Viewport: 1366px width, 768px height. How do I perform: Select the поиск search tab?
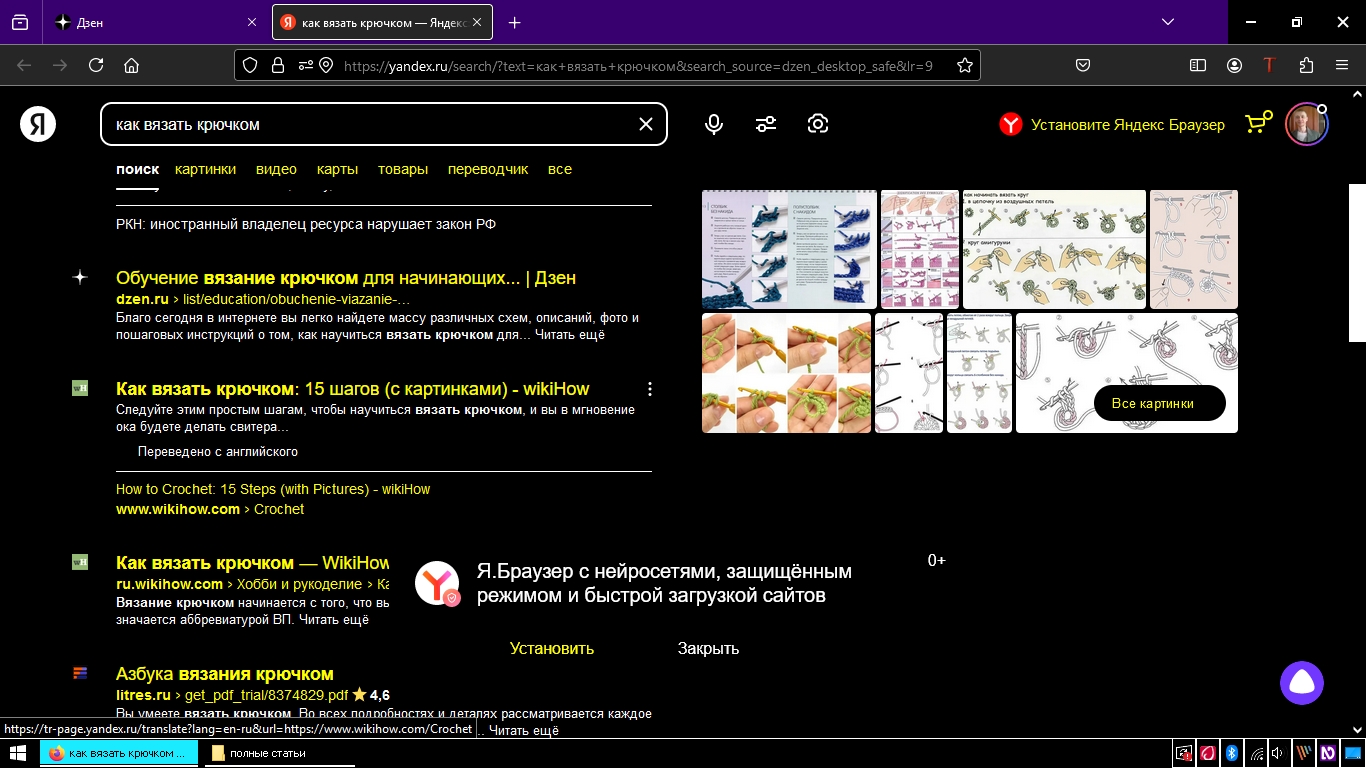(x=137, y=169)
